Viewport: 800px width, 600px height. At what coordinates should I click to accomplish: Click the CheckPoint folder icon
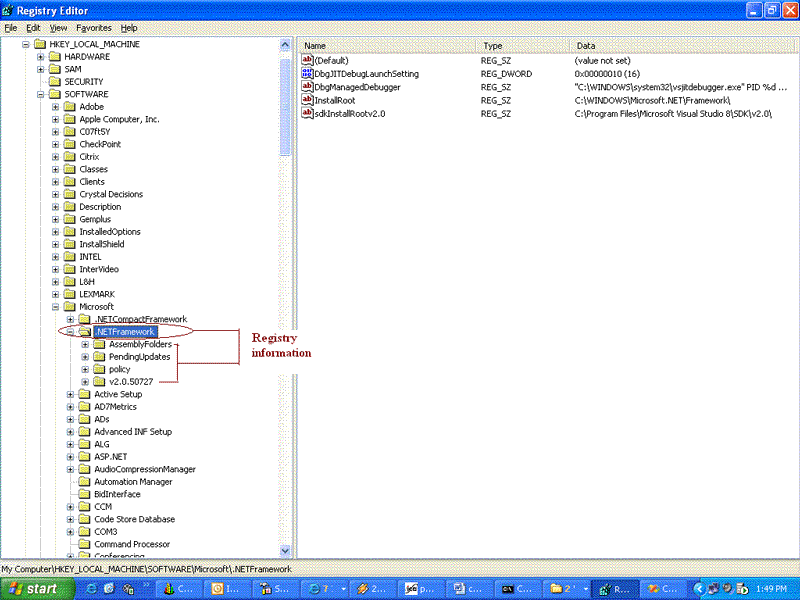tap(69, 144)
